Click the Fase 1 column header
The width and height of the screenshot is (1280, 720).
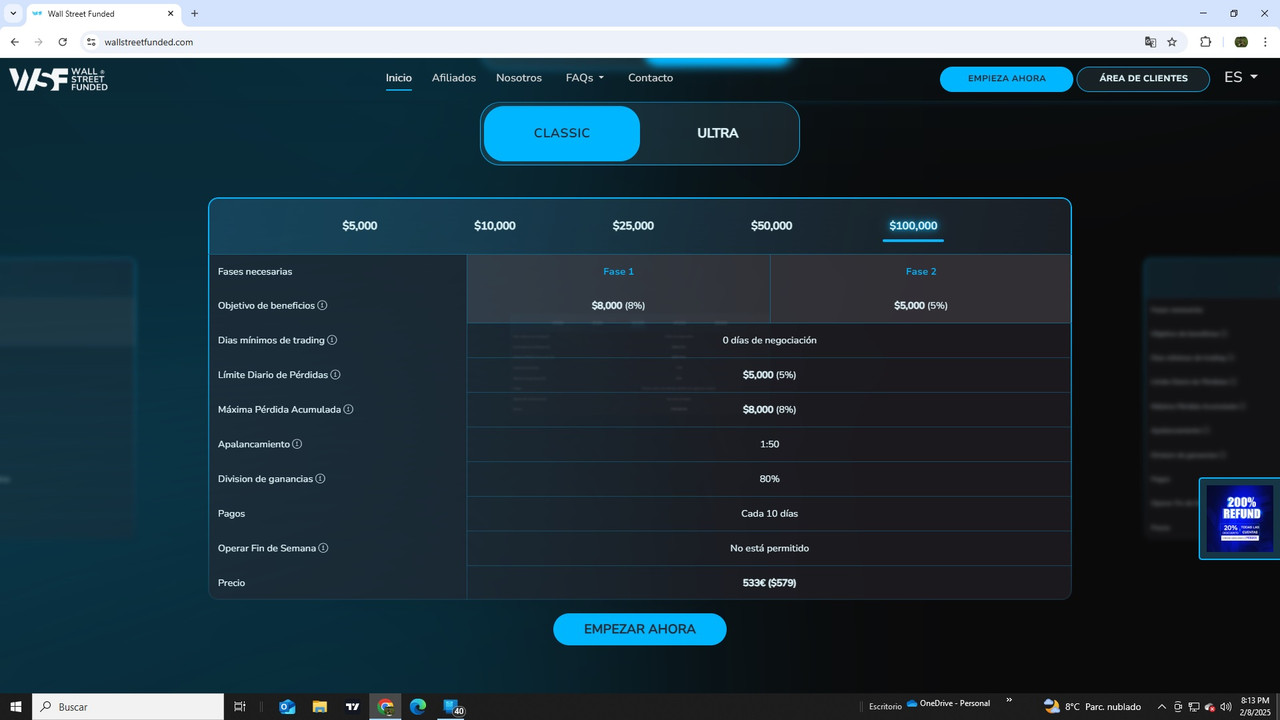point(618,272)
